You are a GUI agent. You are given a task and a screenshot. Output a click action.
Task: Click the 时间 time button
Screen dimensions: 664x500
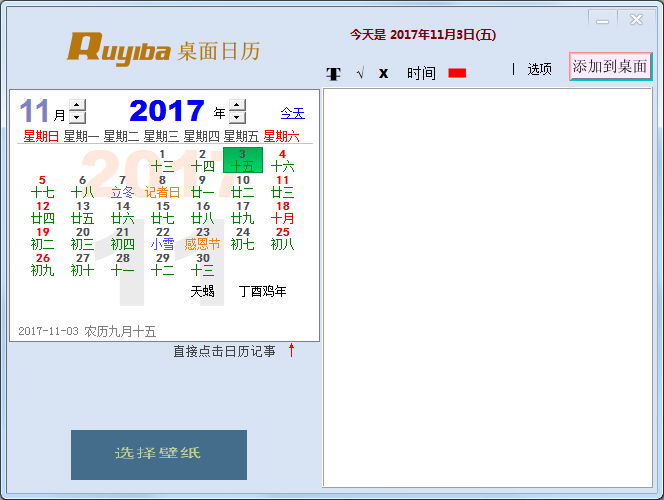(421, 73)
